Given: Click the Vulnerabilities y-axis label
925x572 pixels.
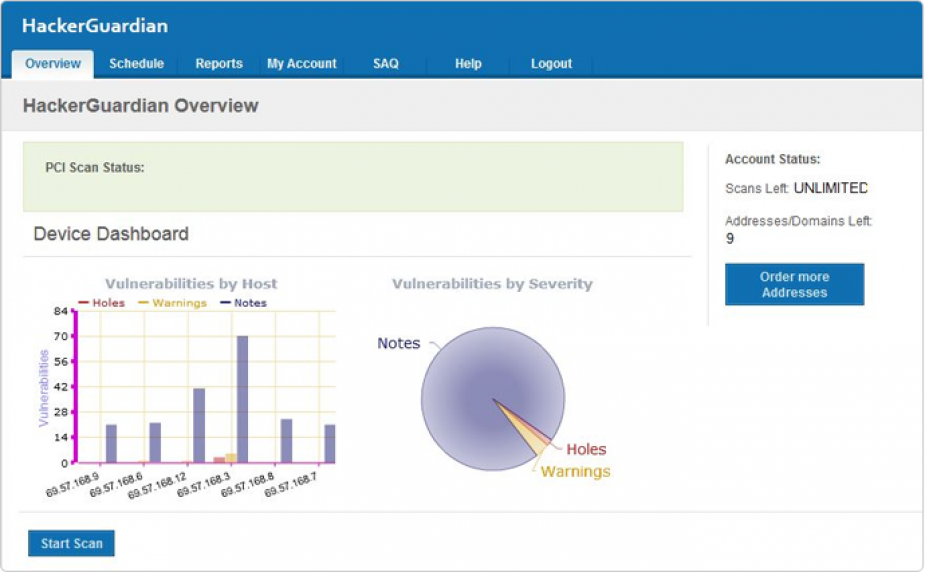Looking at the screenshot, I should coord(44,388).
